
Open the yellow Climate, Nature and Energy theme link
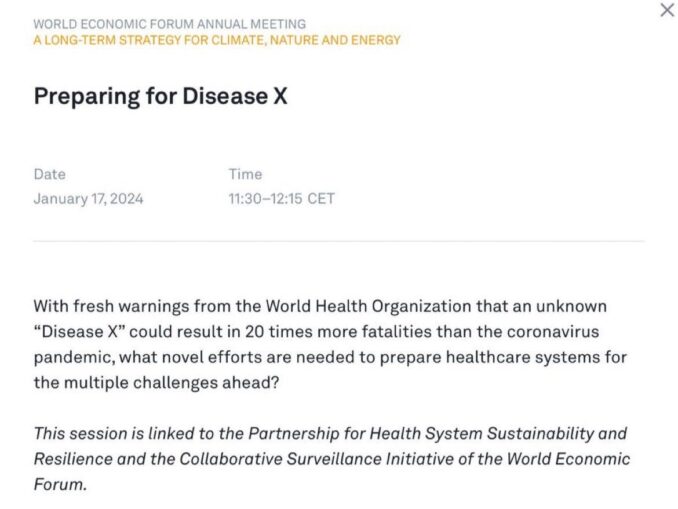[217, 40]
